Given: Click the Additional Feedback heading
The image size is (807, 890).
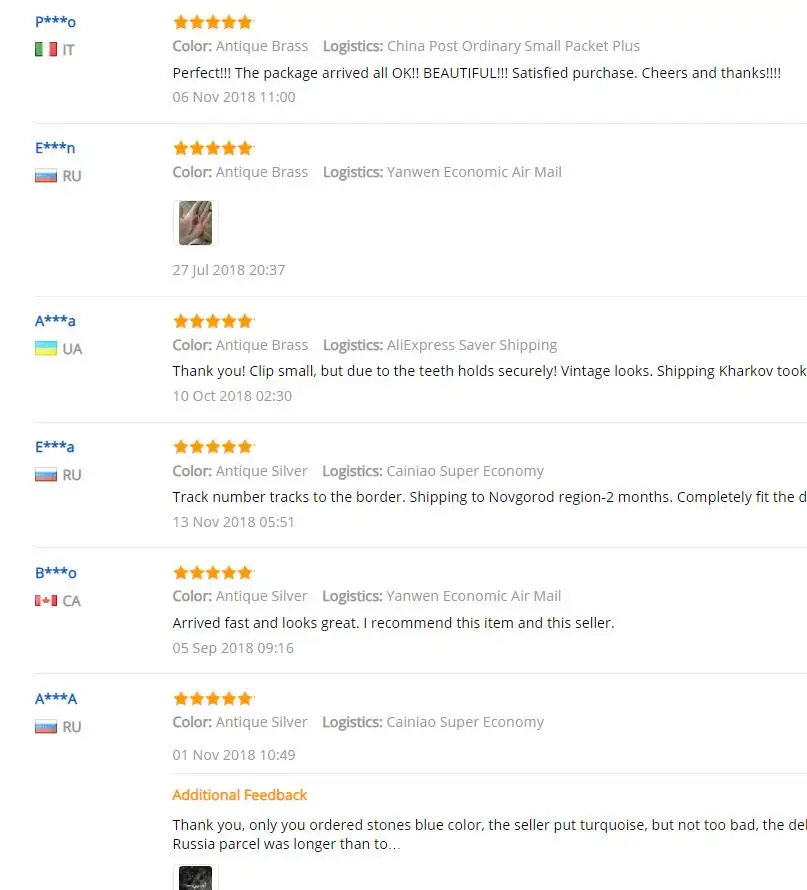Looking at the screenshot, I should click(239, 795).
